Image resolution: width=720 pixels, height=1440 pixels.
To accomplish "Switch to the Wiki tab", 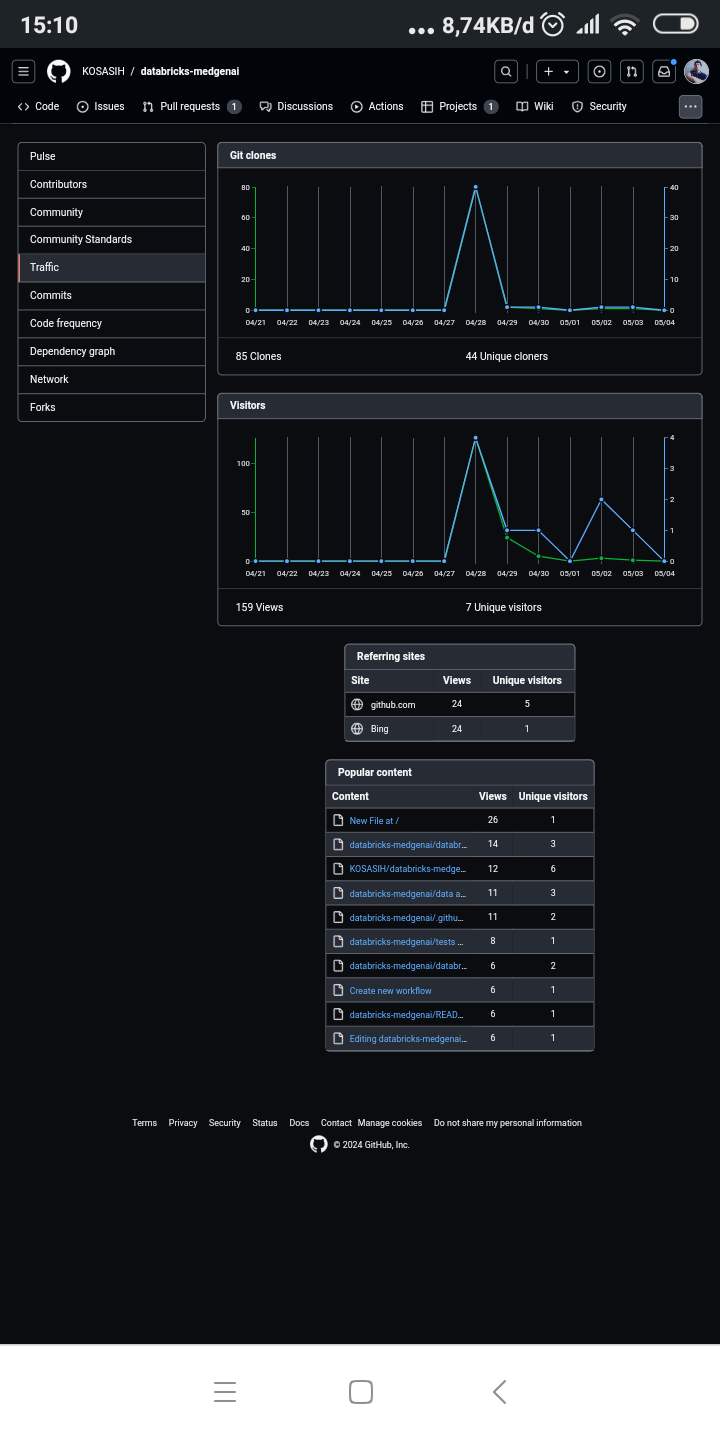I will click(535, 106).
